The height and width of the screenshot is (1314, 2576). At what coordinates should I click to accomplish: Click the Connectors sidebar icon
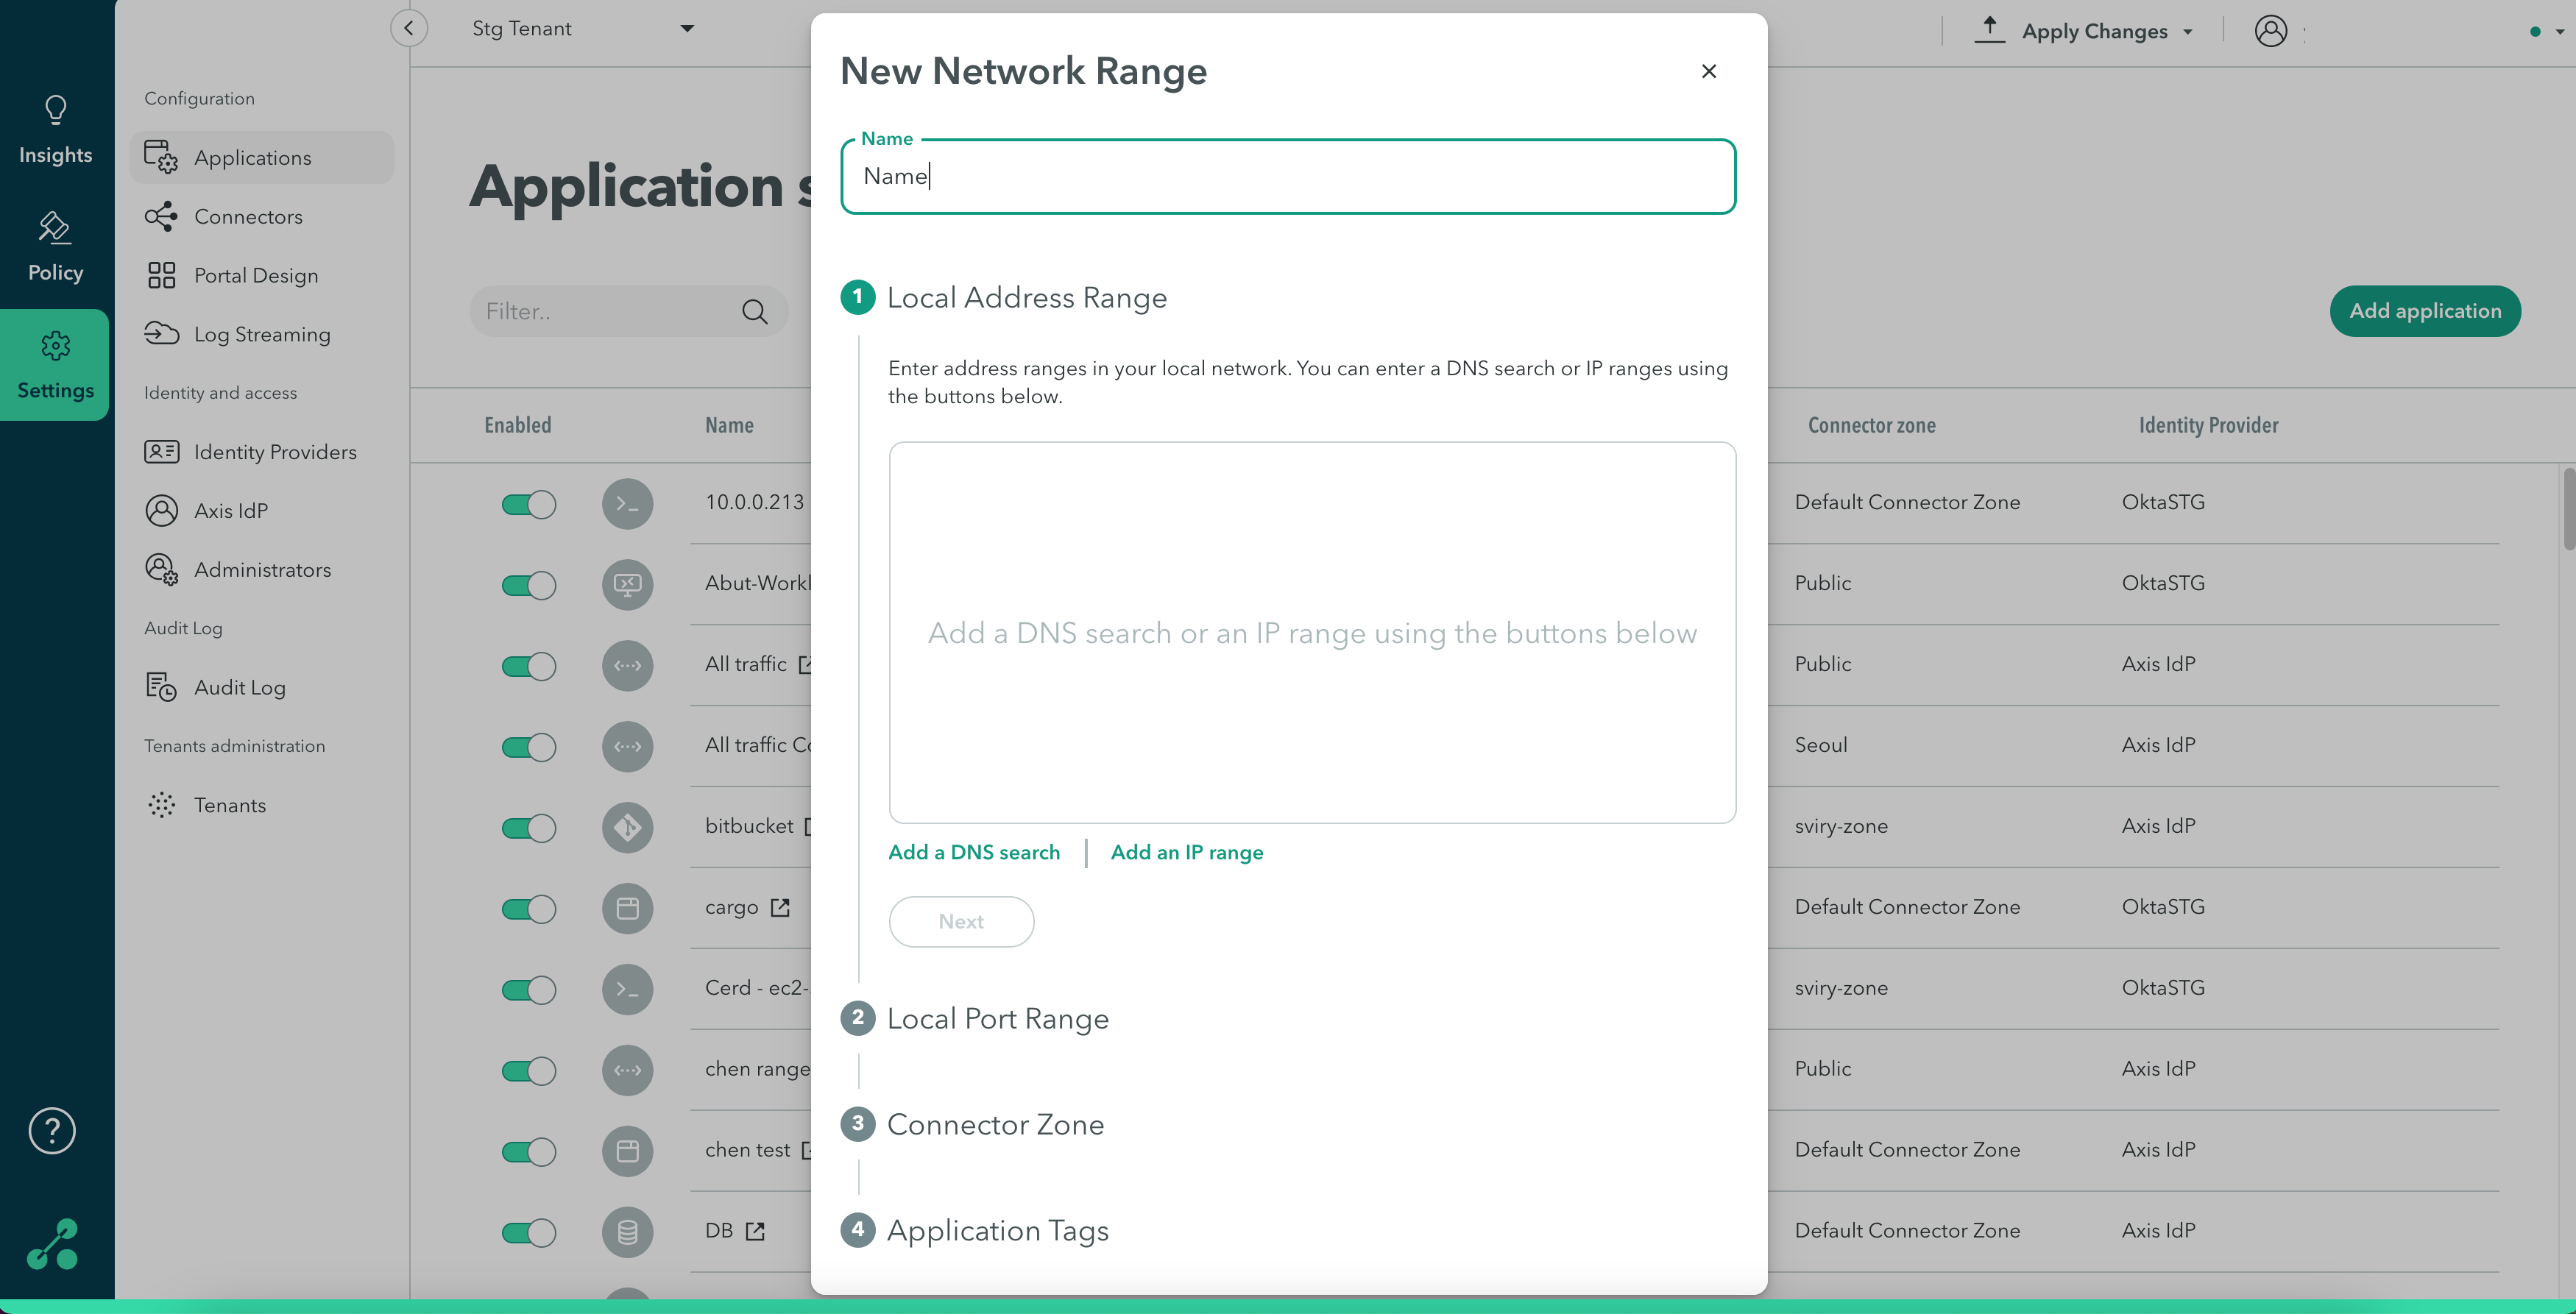pos(161,216)
